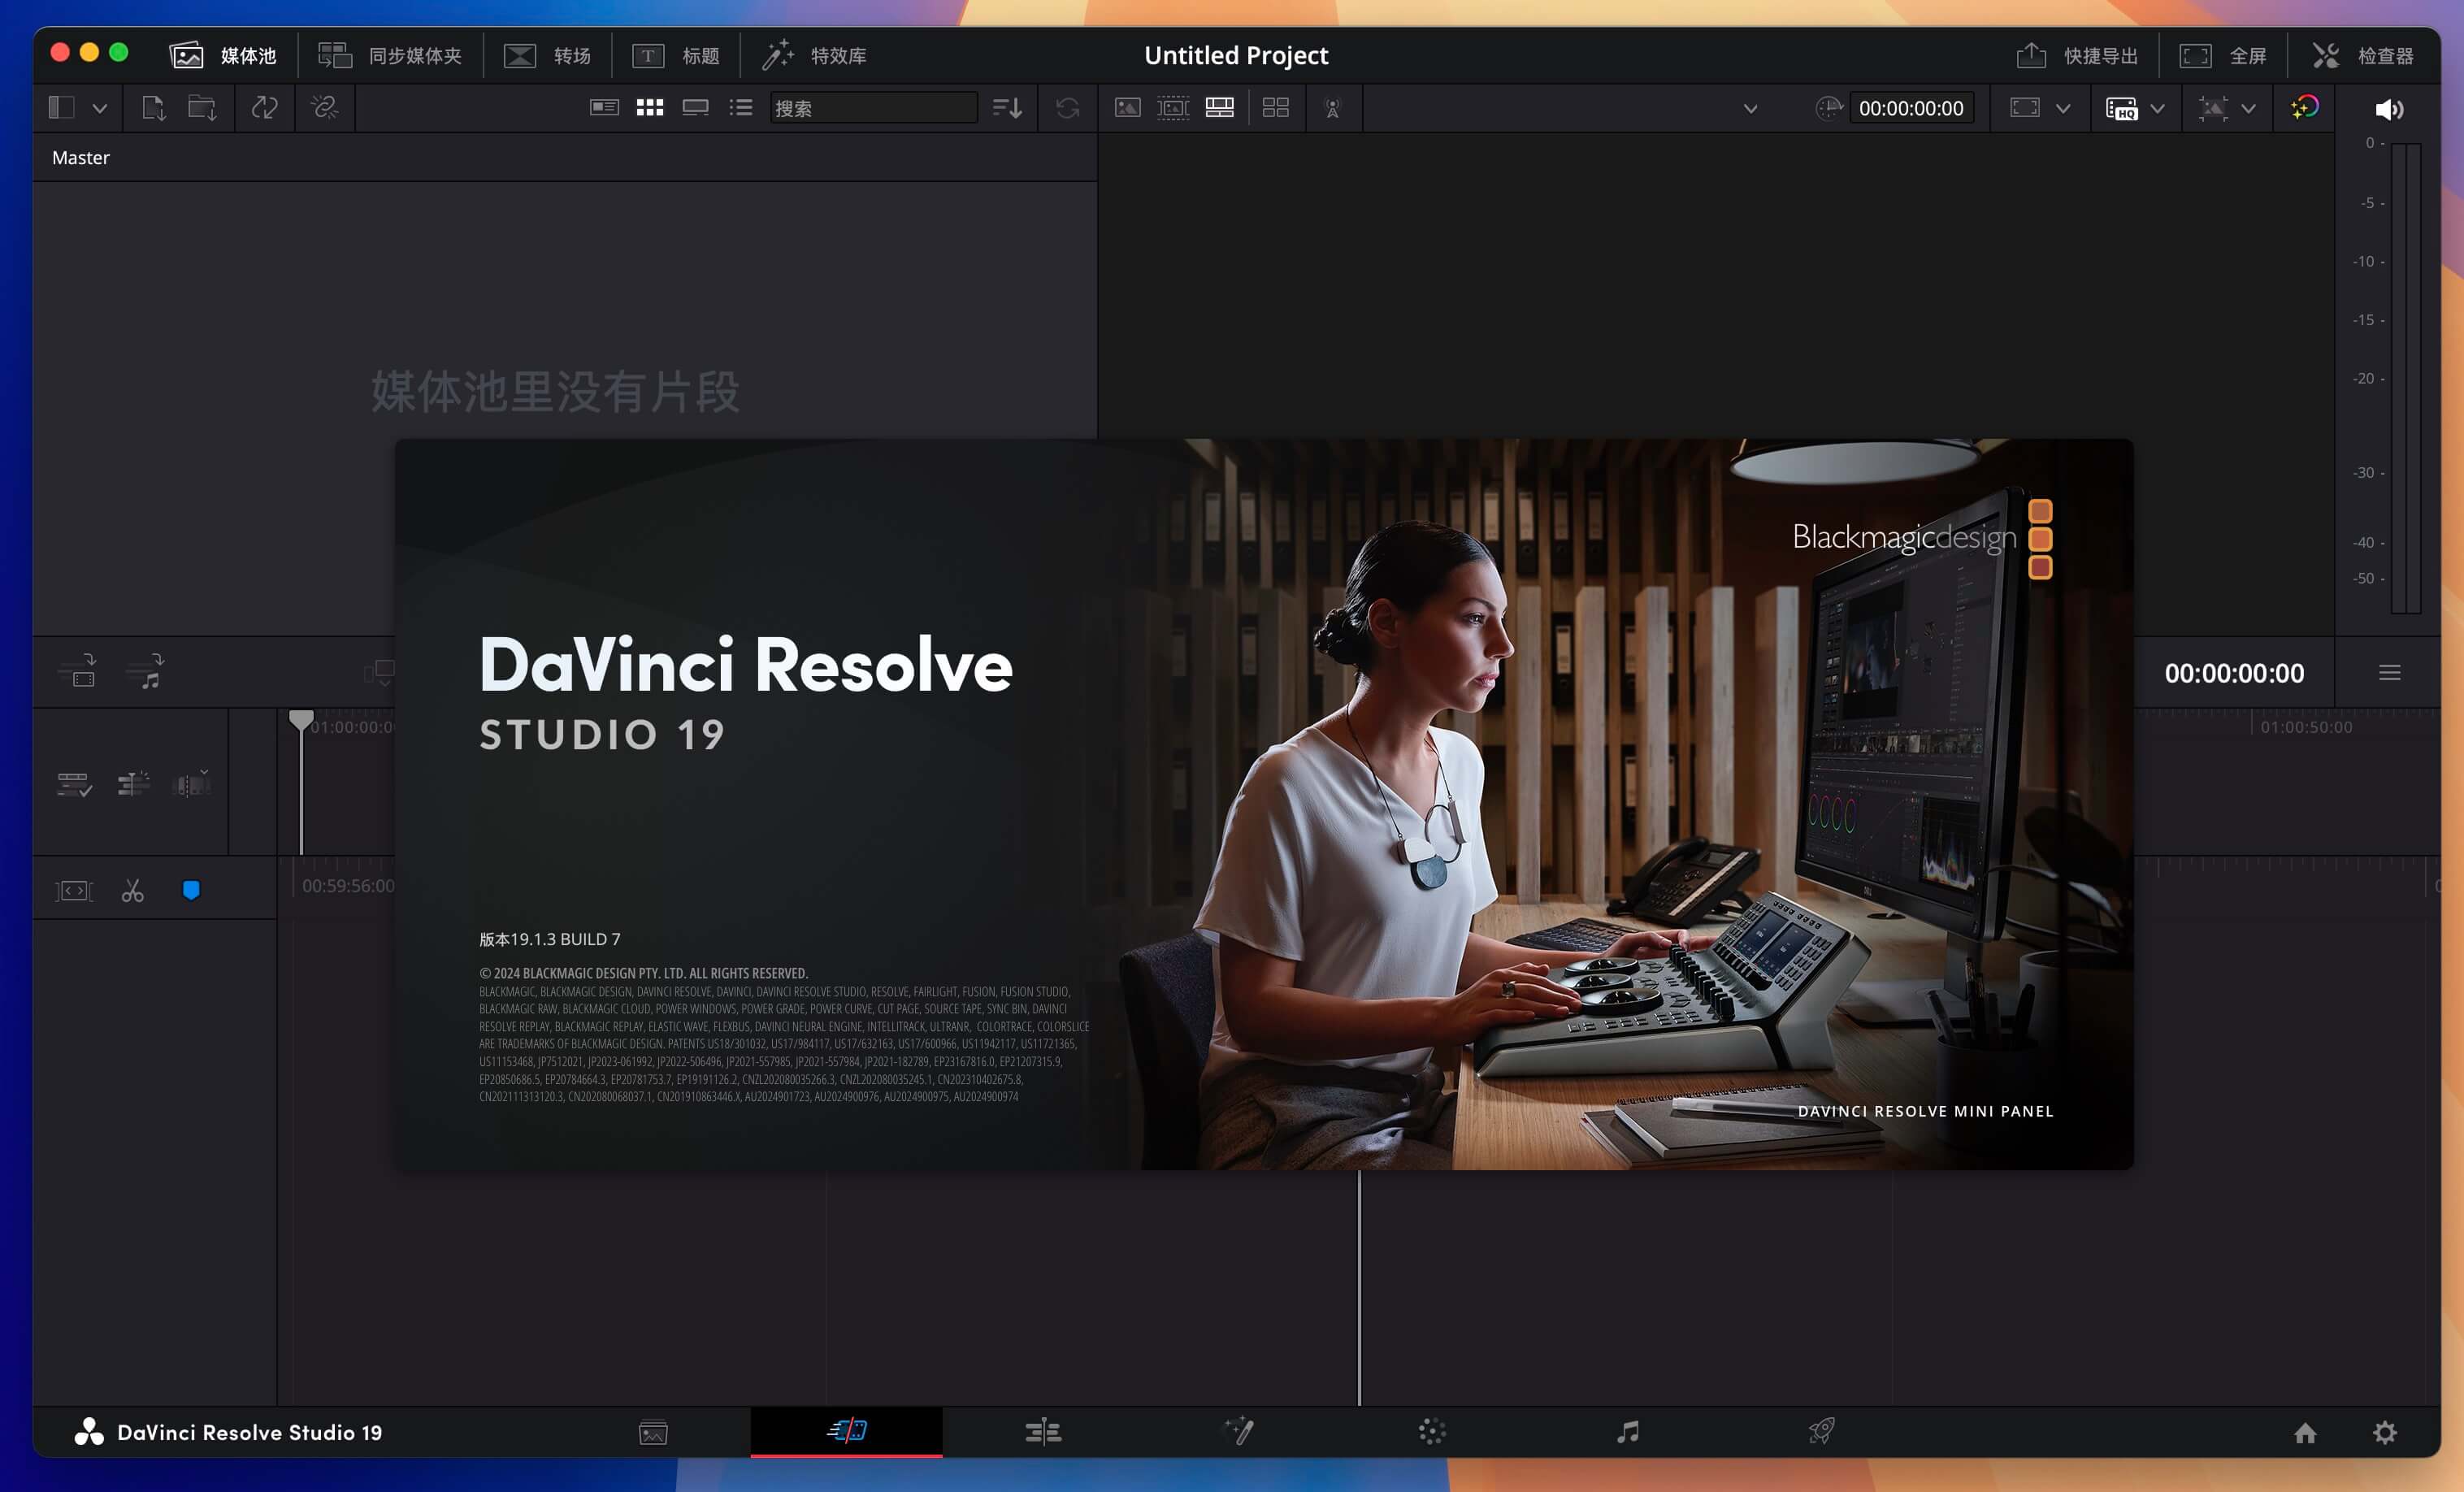2464x1492 pixels.
Task: Open the 转场 transitions panel
Action: [546, 55]
